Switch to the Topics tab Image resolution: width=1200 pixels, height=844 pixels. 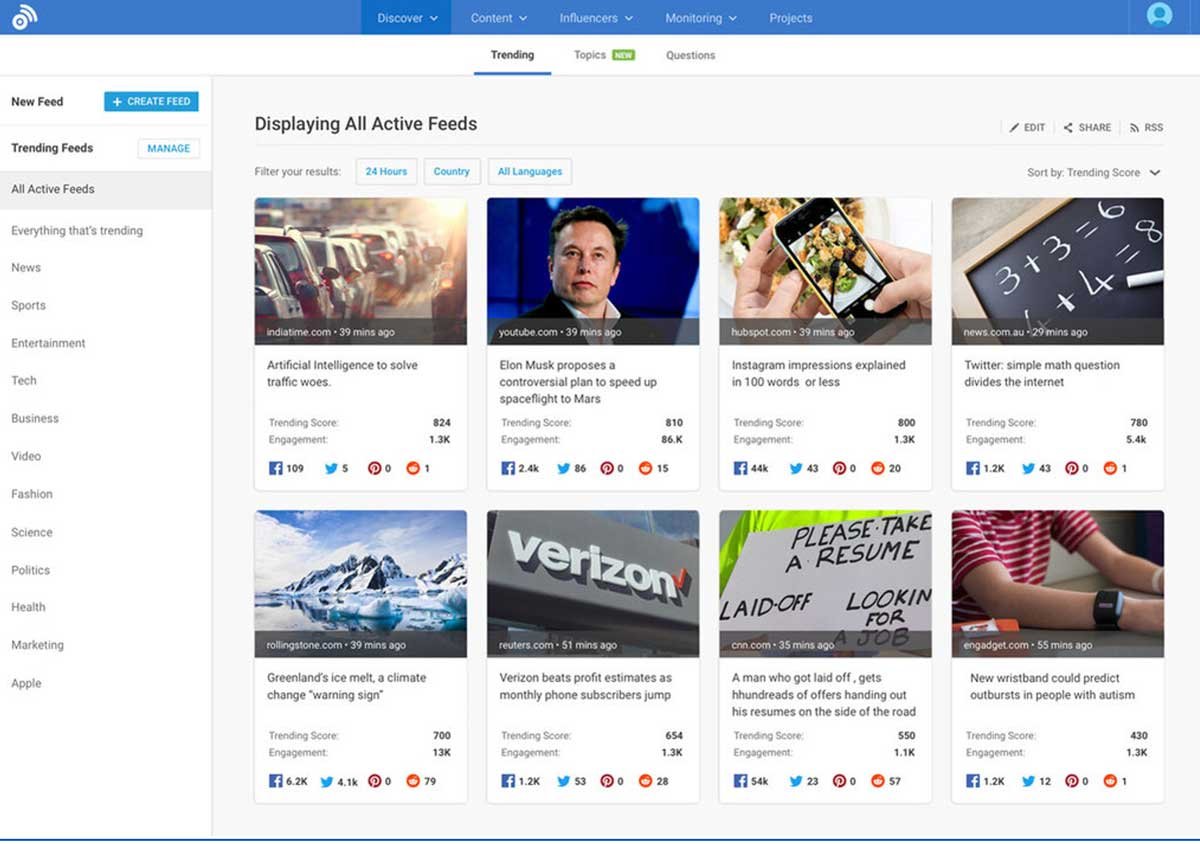pyautogui.click(x=604, y=55)
